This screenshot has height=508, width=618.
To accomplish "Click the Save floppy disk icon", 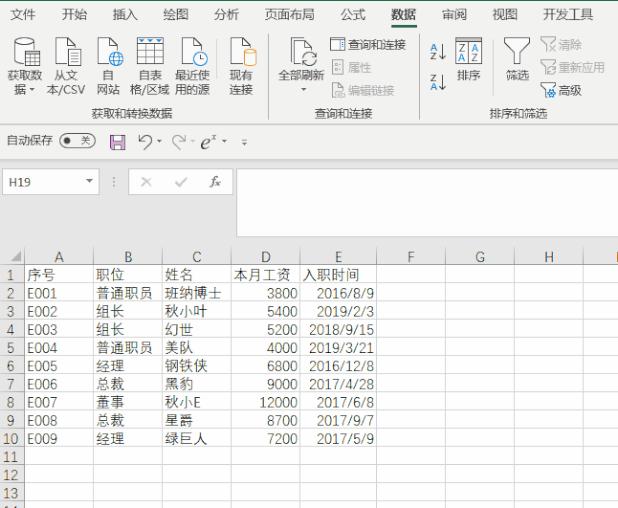I will [117, 142].
